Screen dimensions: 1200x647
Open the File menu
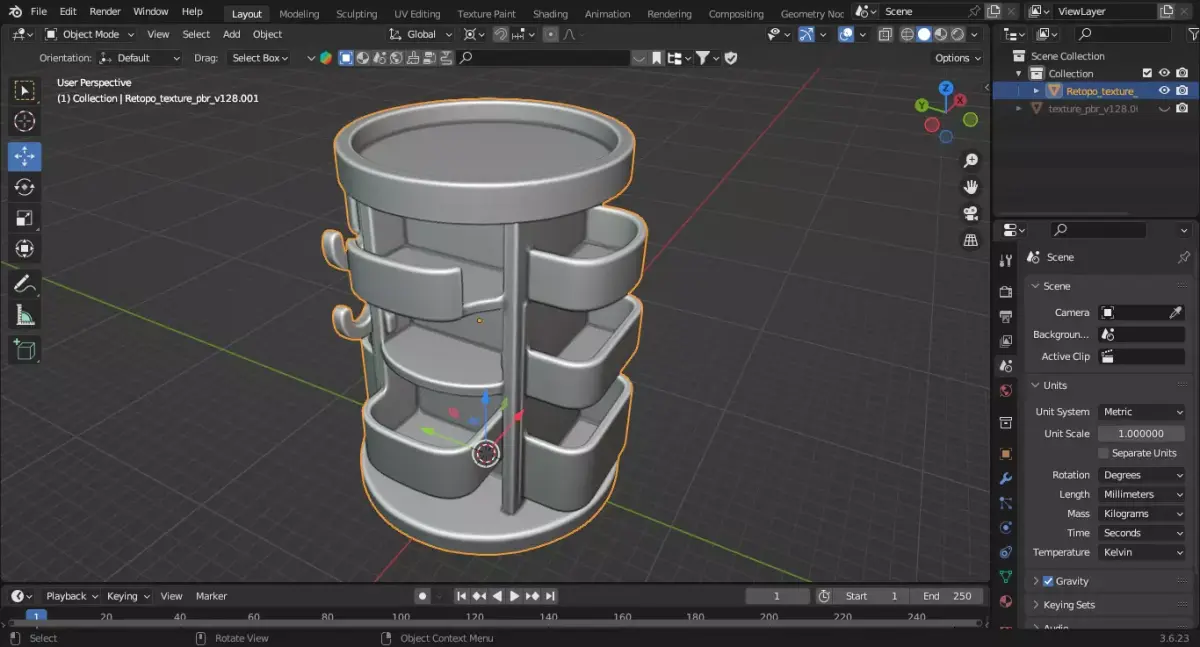pyautogui.click(x=39, y=11)
